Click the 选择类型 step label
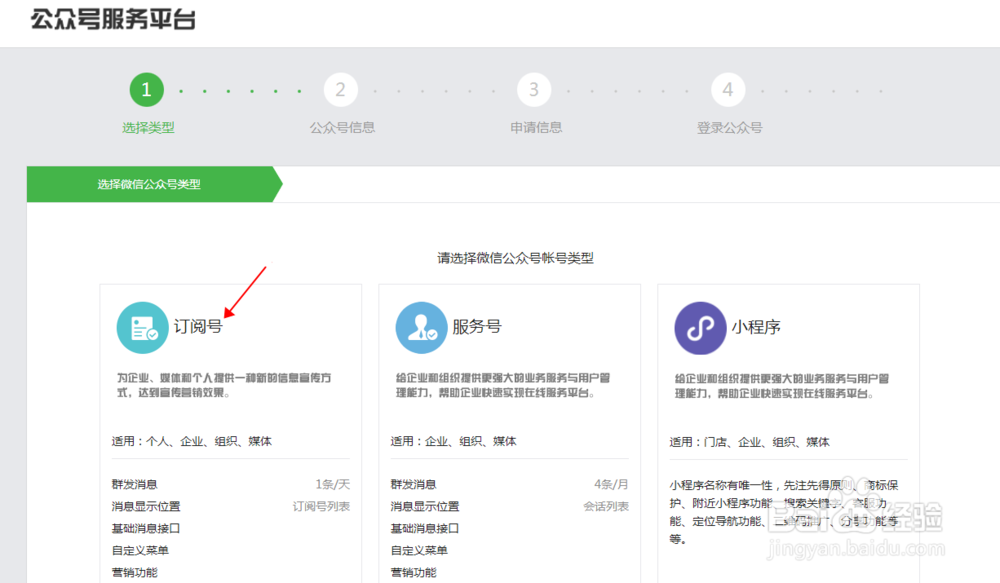 146,129
